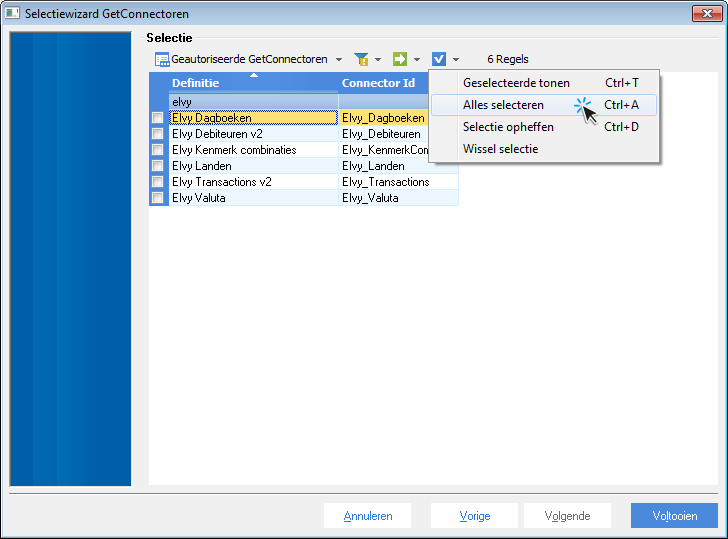Screen dimensions: 728x539
Task: Click the Annuleren button
Action: 368,516
